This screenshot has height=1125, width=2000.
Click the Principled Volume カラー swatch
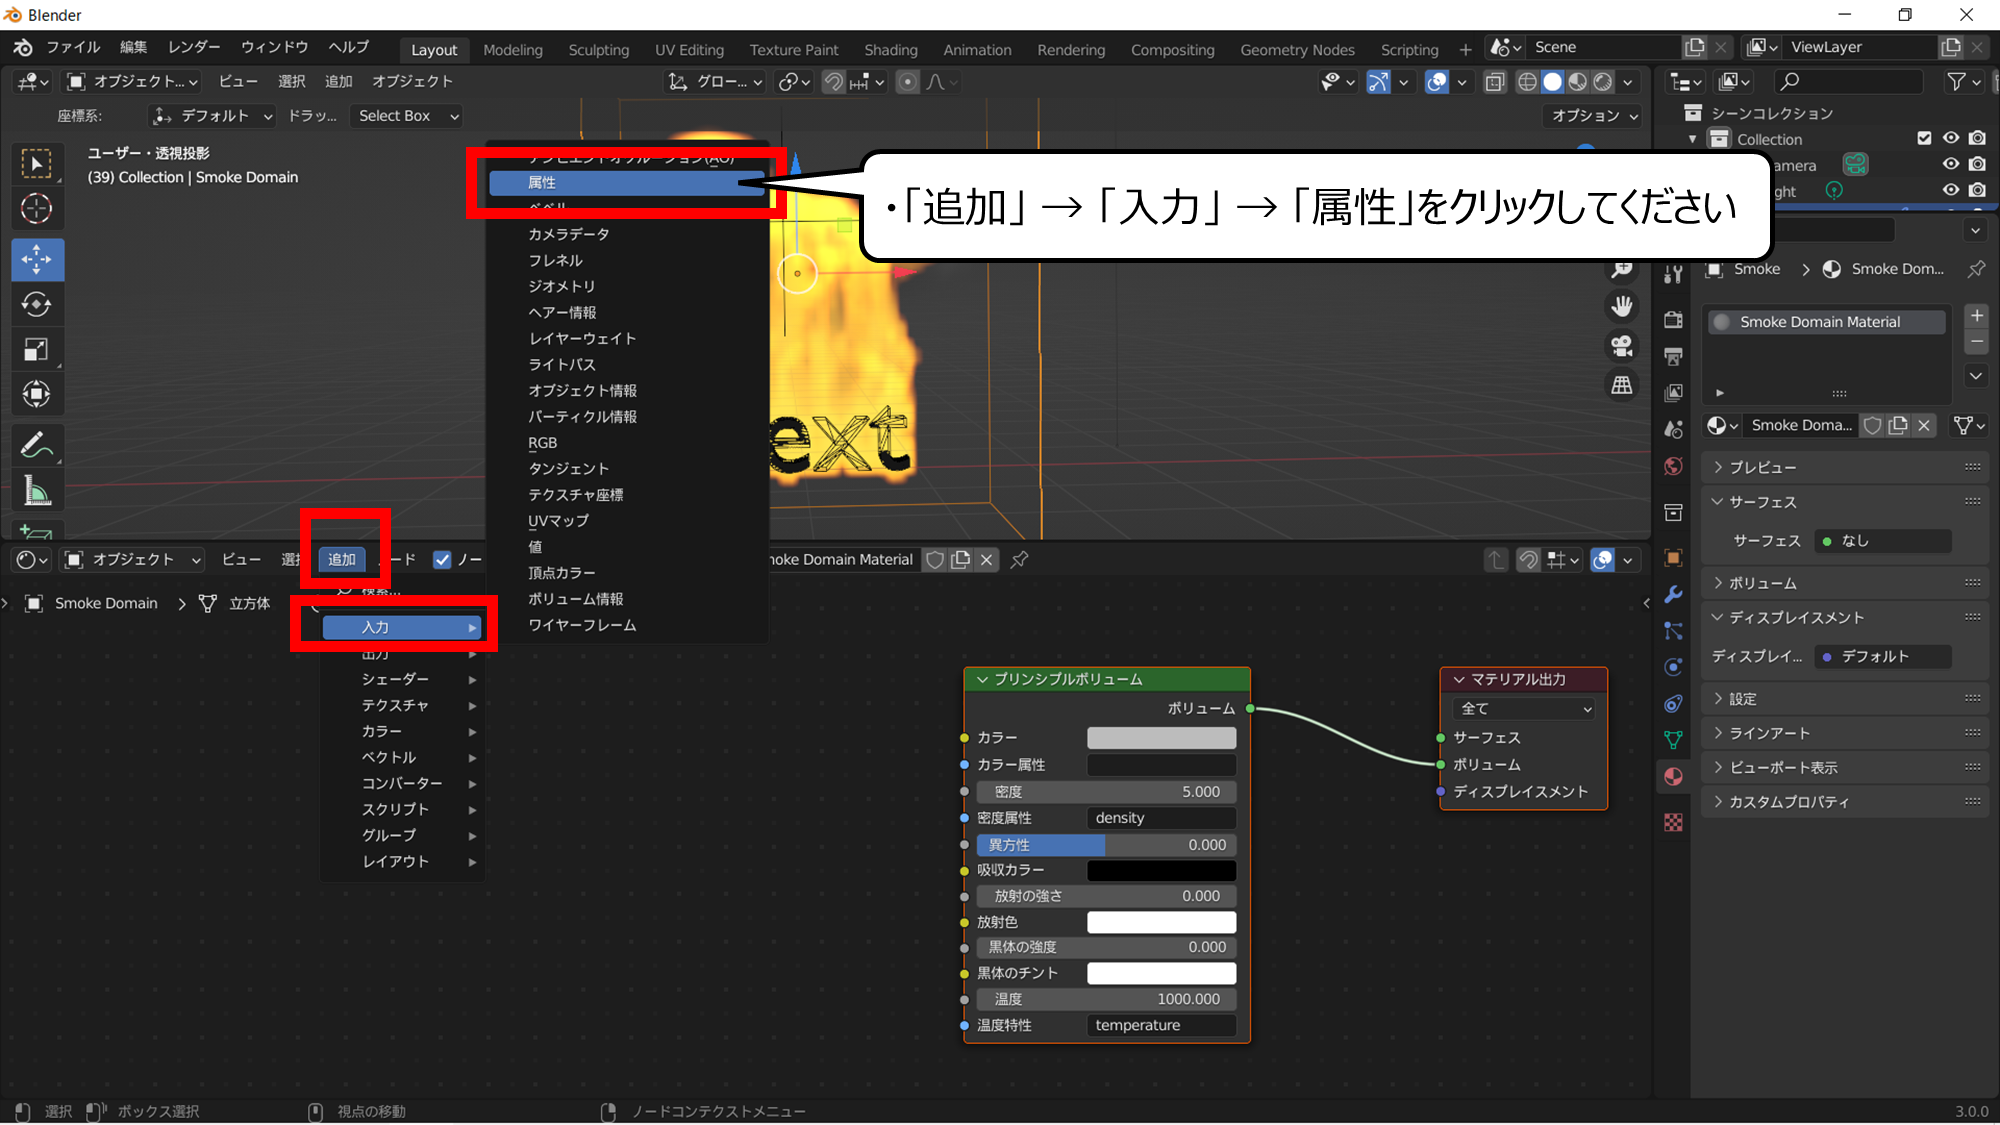tap(1162, 738)
